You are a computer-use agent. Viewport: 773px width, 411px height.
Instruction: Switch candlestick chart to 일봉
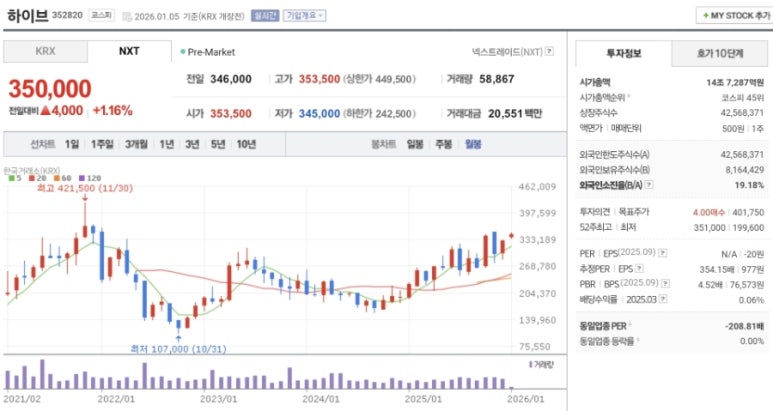pyautogui.click(x=414, y=144)
